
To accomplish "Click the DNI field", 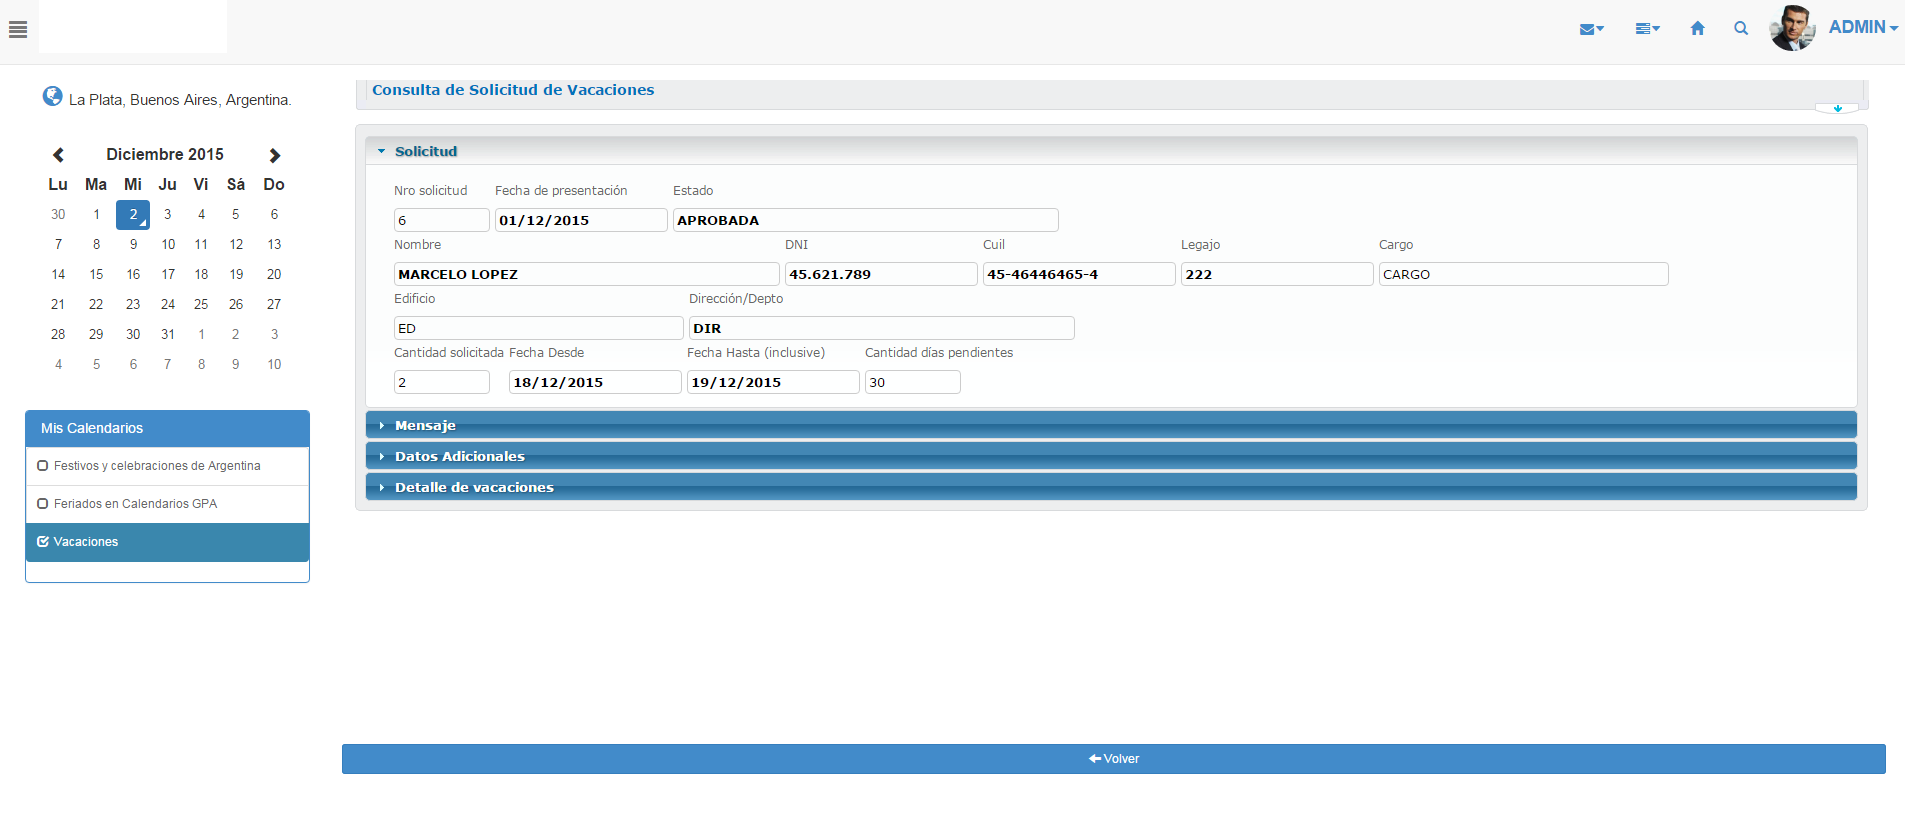I will point(881,274).
